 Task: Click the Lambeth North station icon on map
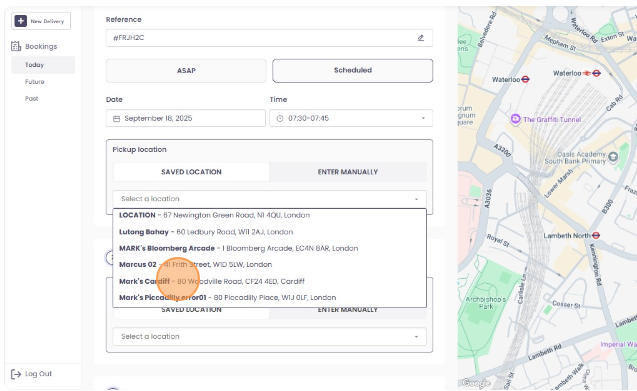coord(596,235)
